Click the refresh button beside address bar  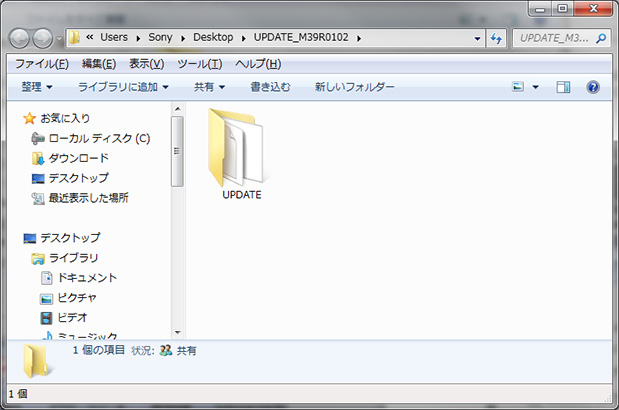(x=496, y=38)
